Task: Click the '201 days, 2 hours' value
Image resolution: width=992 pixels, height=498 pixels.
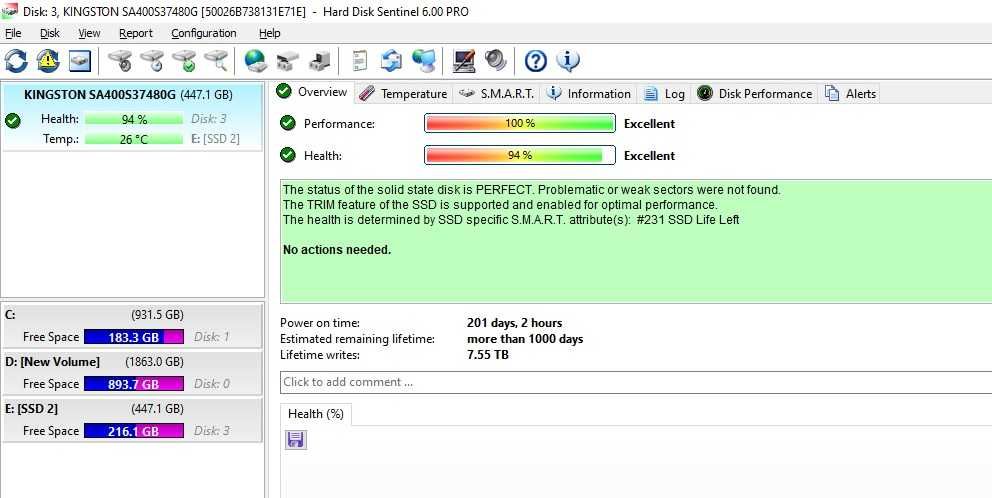Action: 514,323
